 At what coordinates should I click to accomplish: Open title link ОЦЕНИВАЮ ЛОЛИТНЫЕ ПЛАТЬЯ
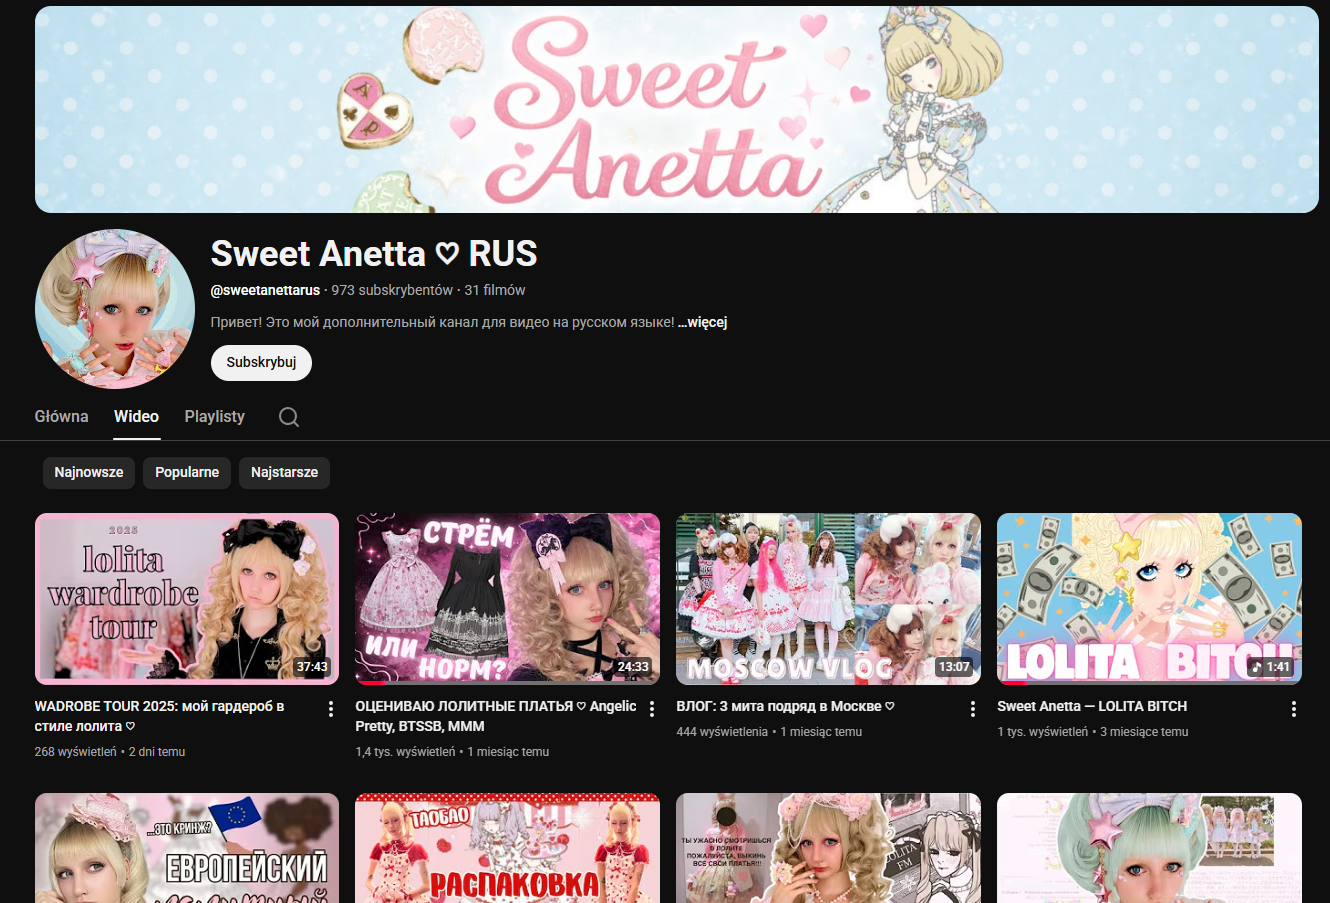coord(496,716)
